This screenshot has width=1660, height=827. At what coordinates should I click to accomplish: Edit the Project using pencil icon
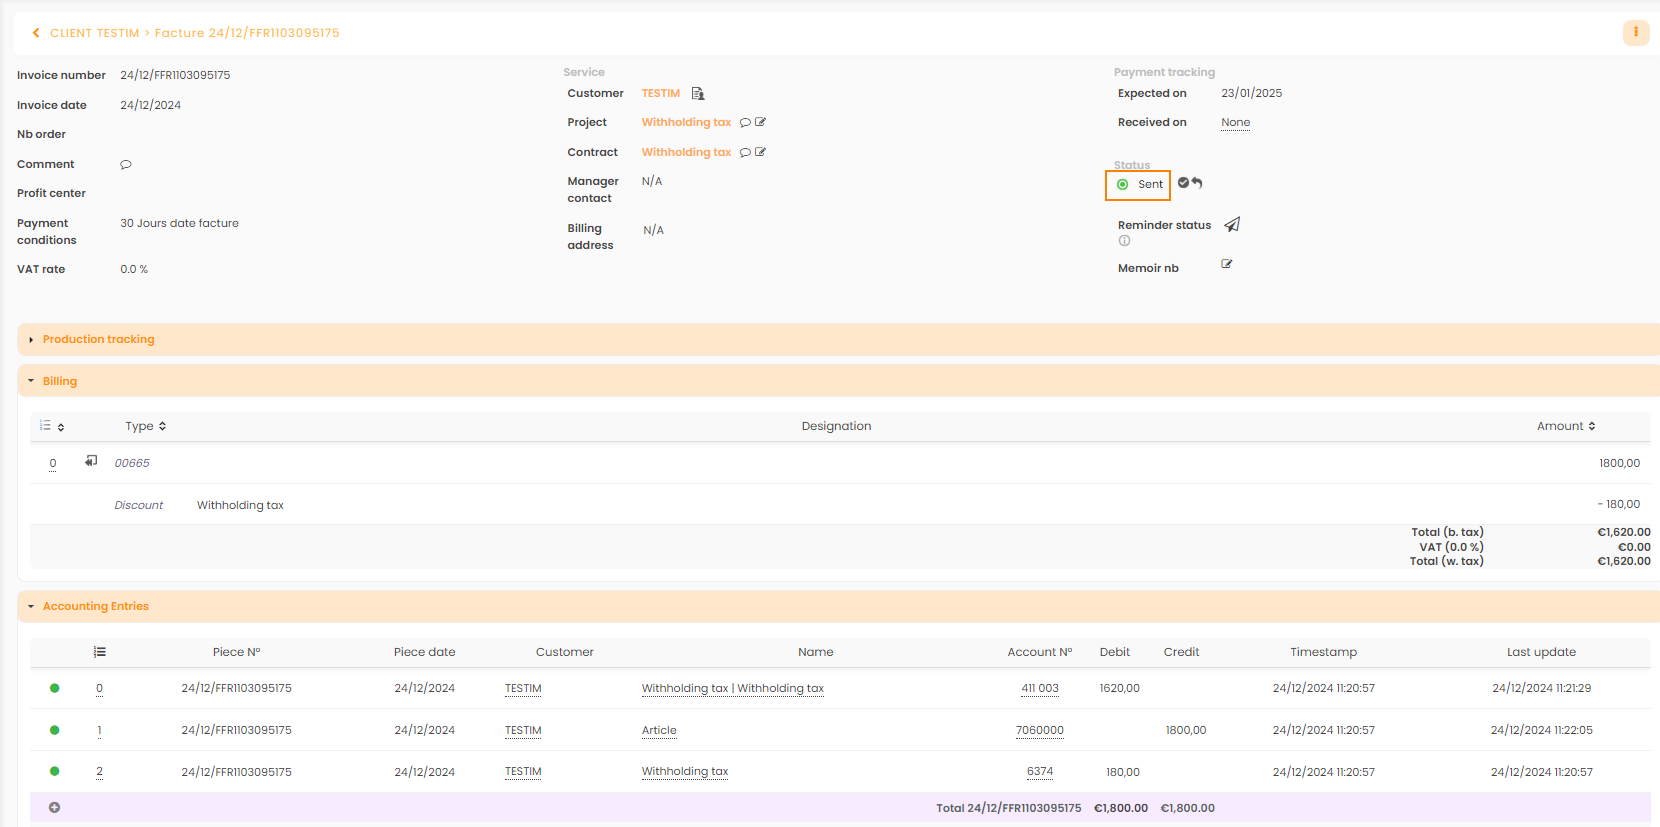(x=761, y=122)
